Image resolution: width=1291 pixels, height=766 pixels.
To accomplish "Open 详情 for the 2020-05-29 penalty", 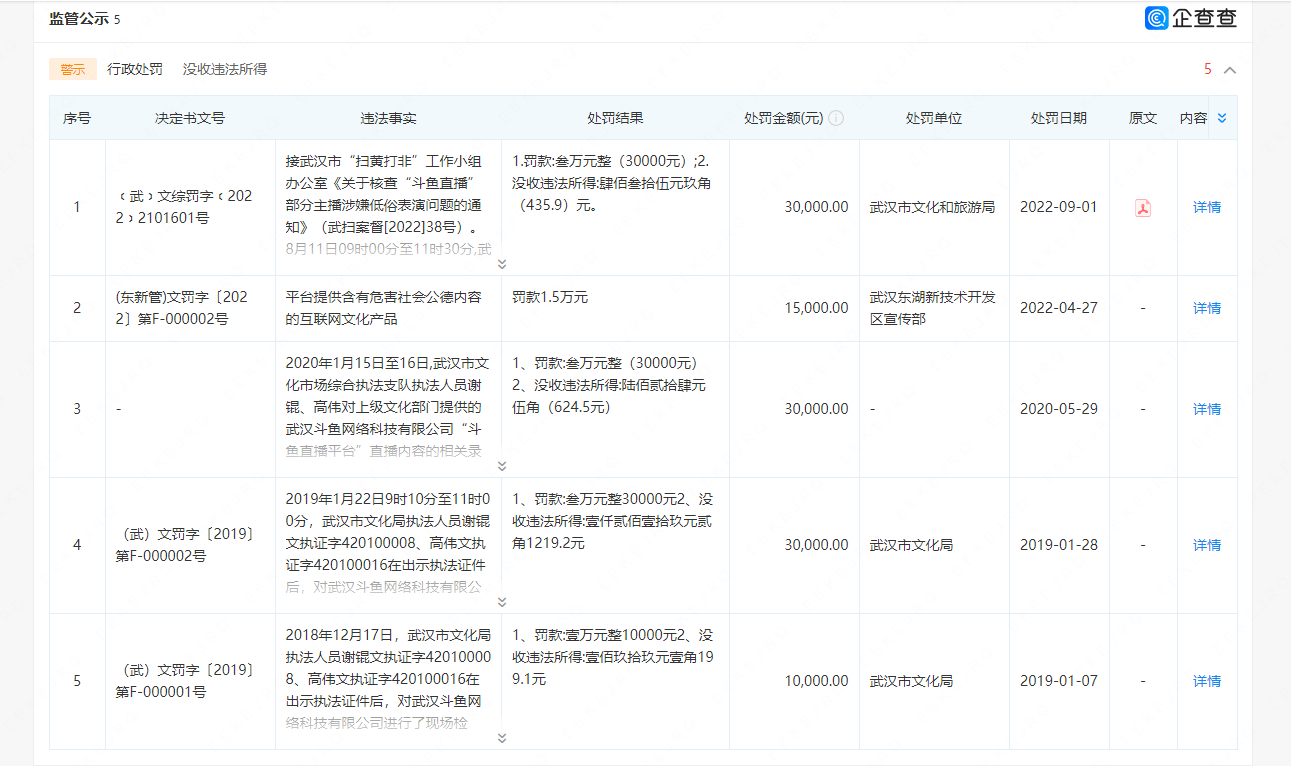I will [x=1207, y=409].
